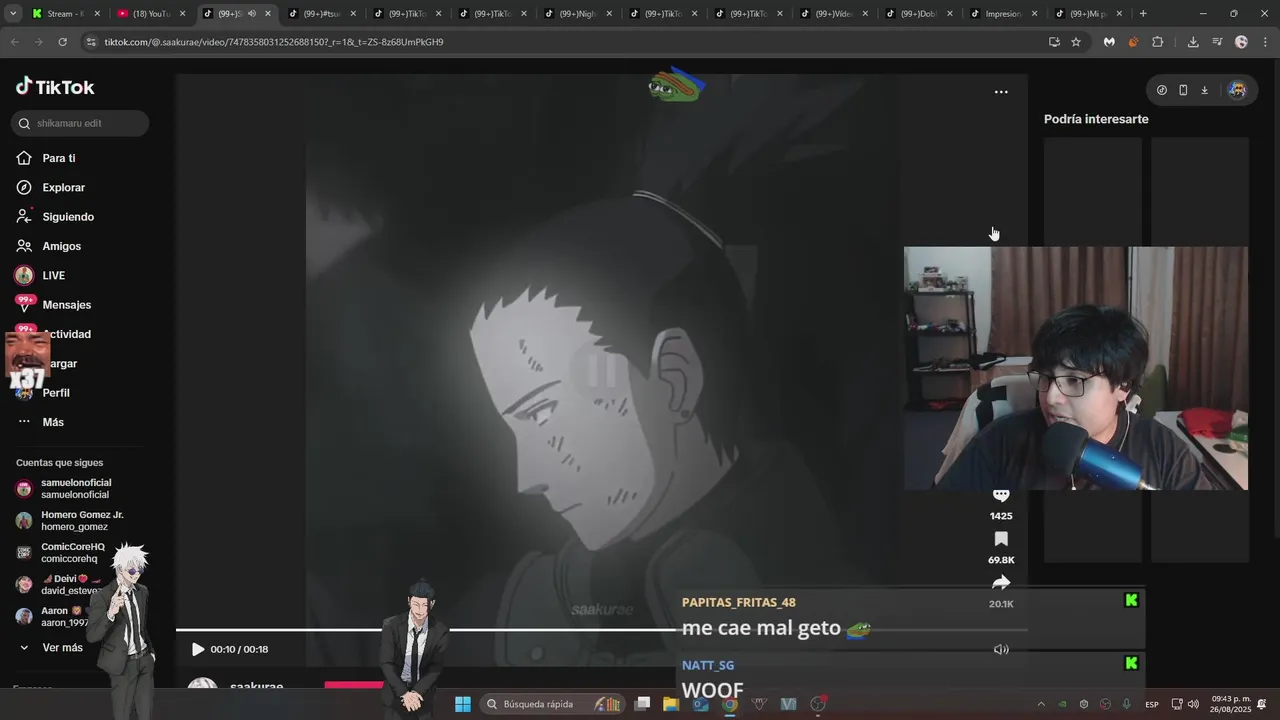Open Chrome tab search dropdown
The height and width of the screenshot is (720, 1280).
pyautogui.click(x=13, y=14)
